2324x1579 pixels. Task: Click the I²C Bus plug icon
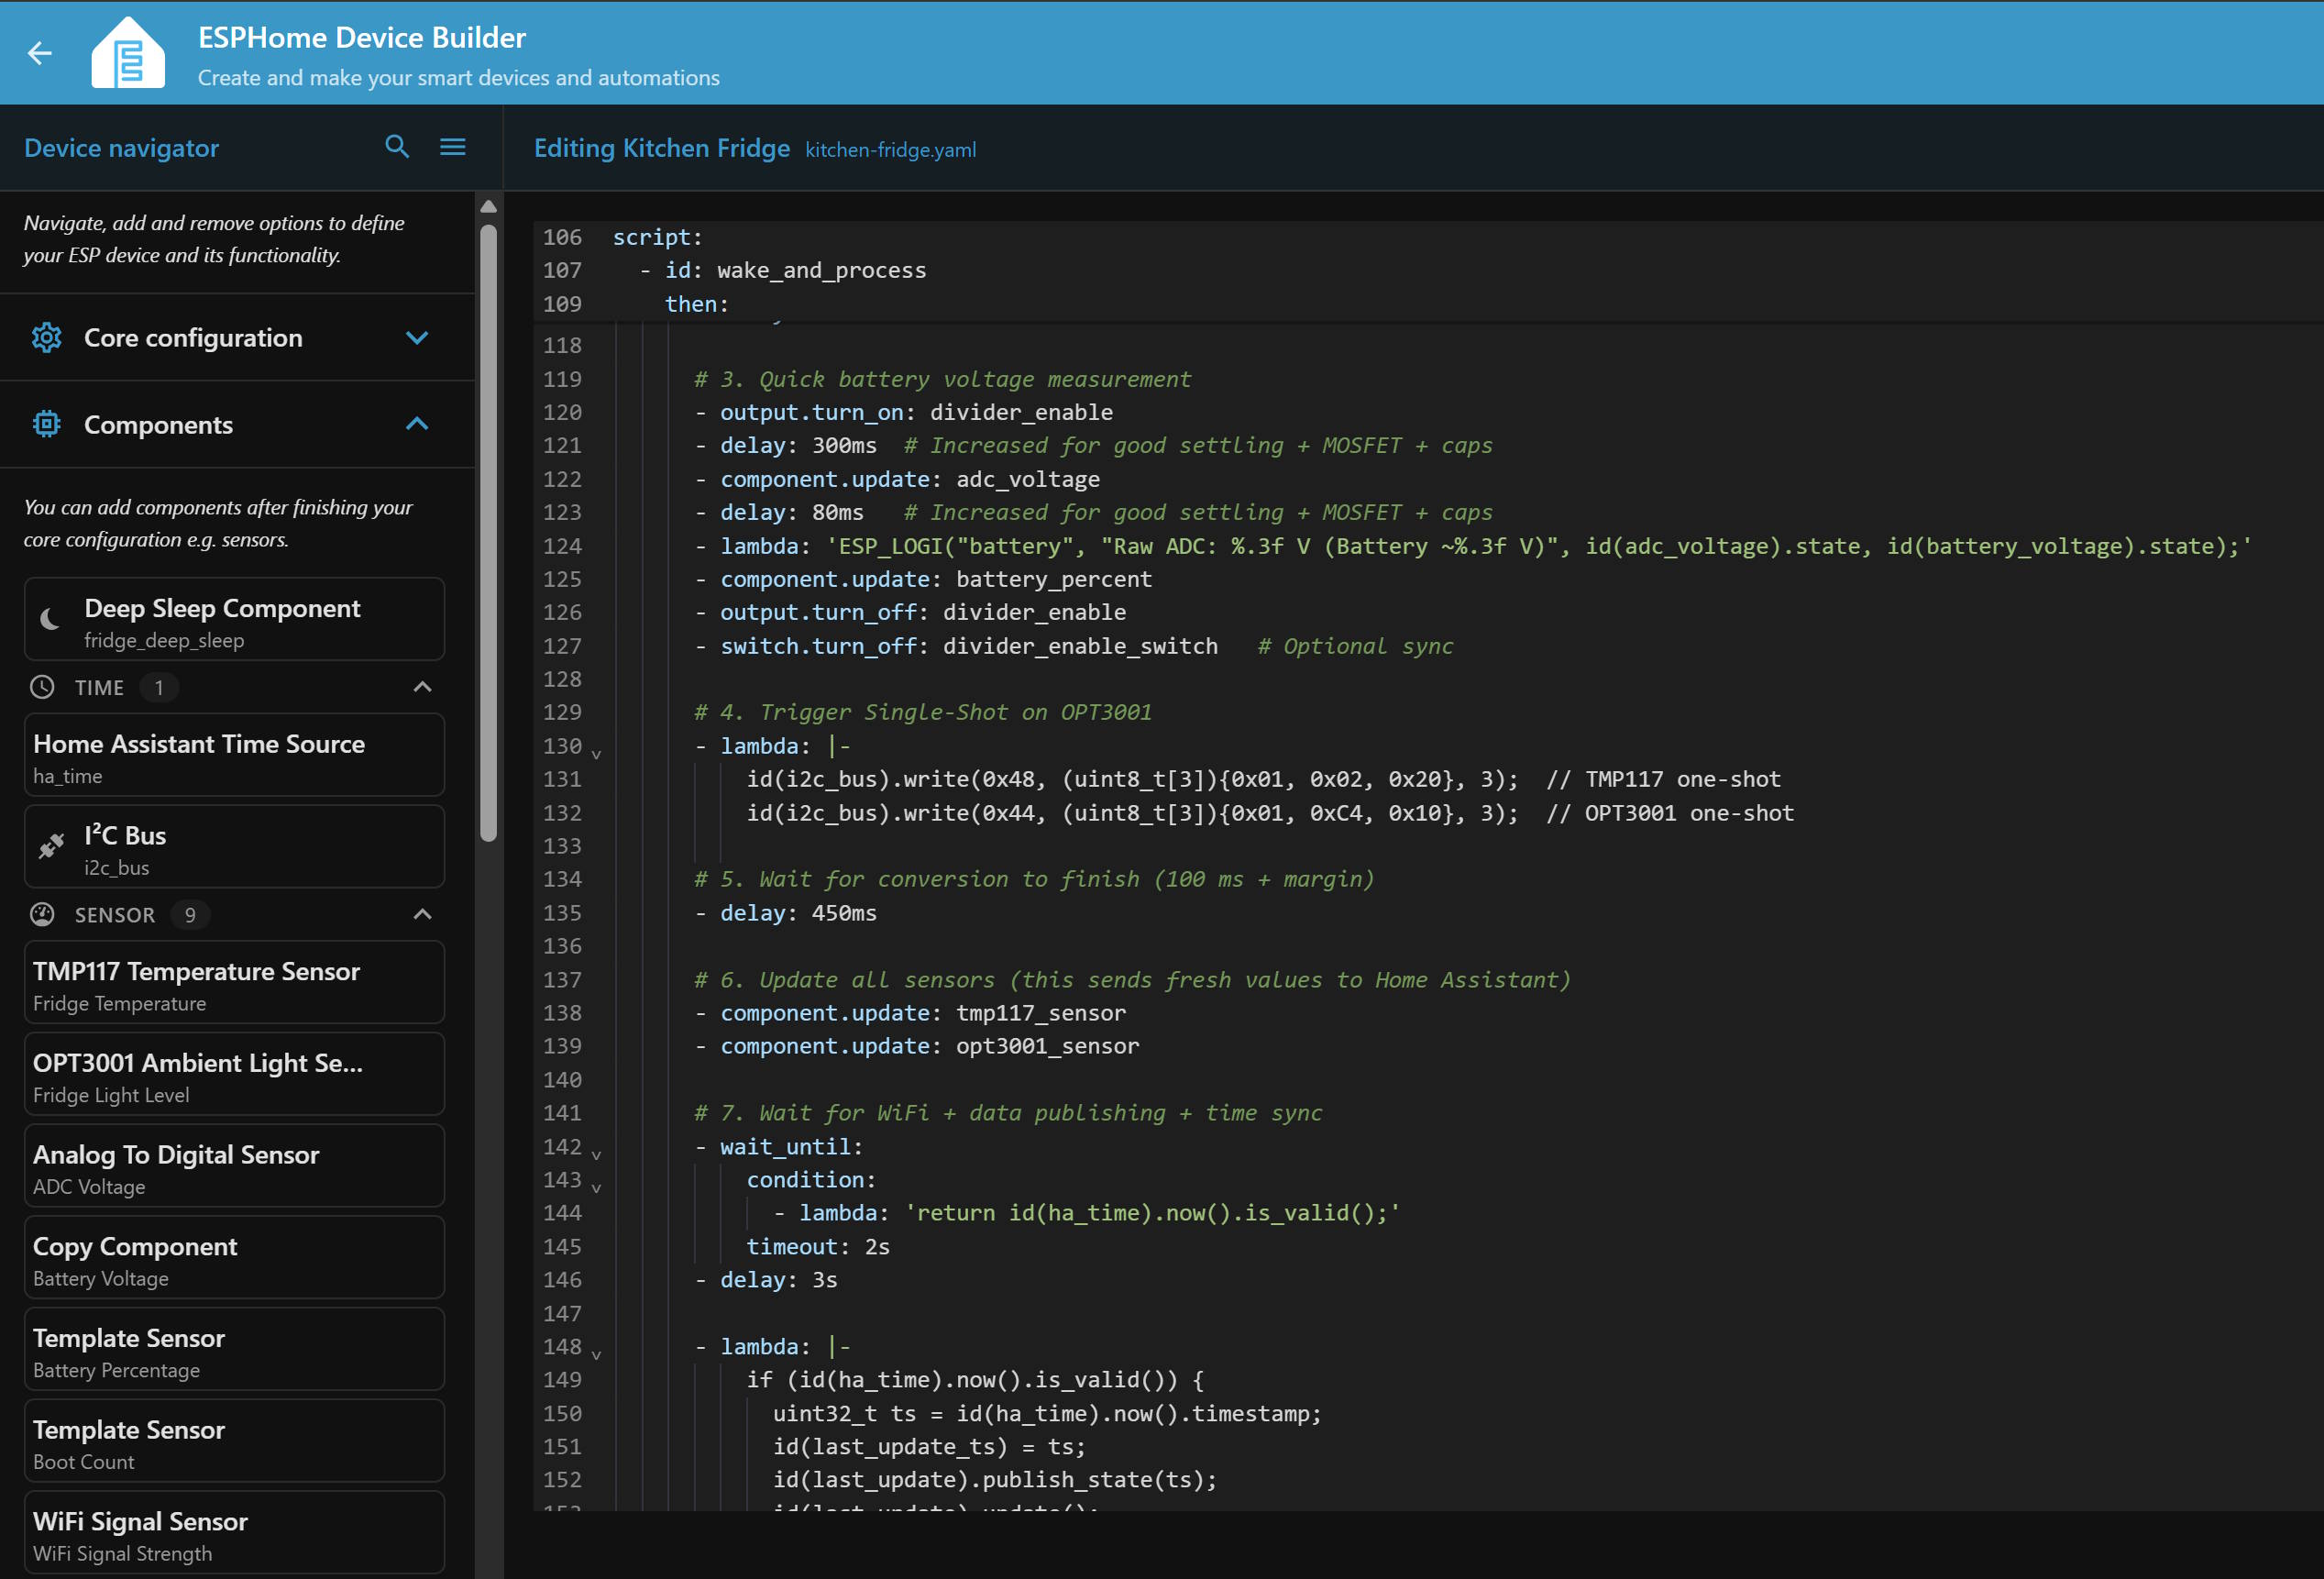[51, 846]
